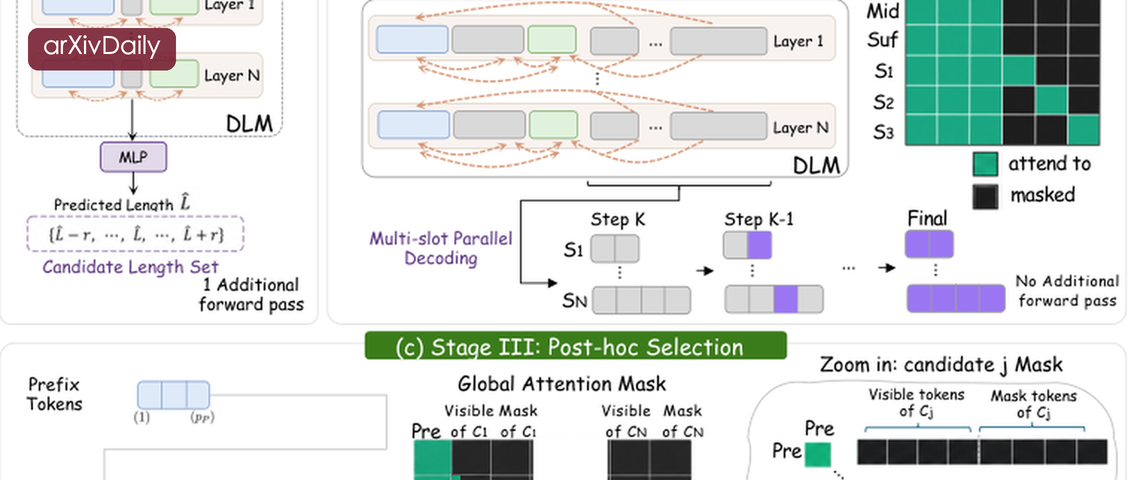The height and width of the screenshot is (480, 1128).
Task: Click the green block in middle Layer N
Action: pos(553,125)
